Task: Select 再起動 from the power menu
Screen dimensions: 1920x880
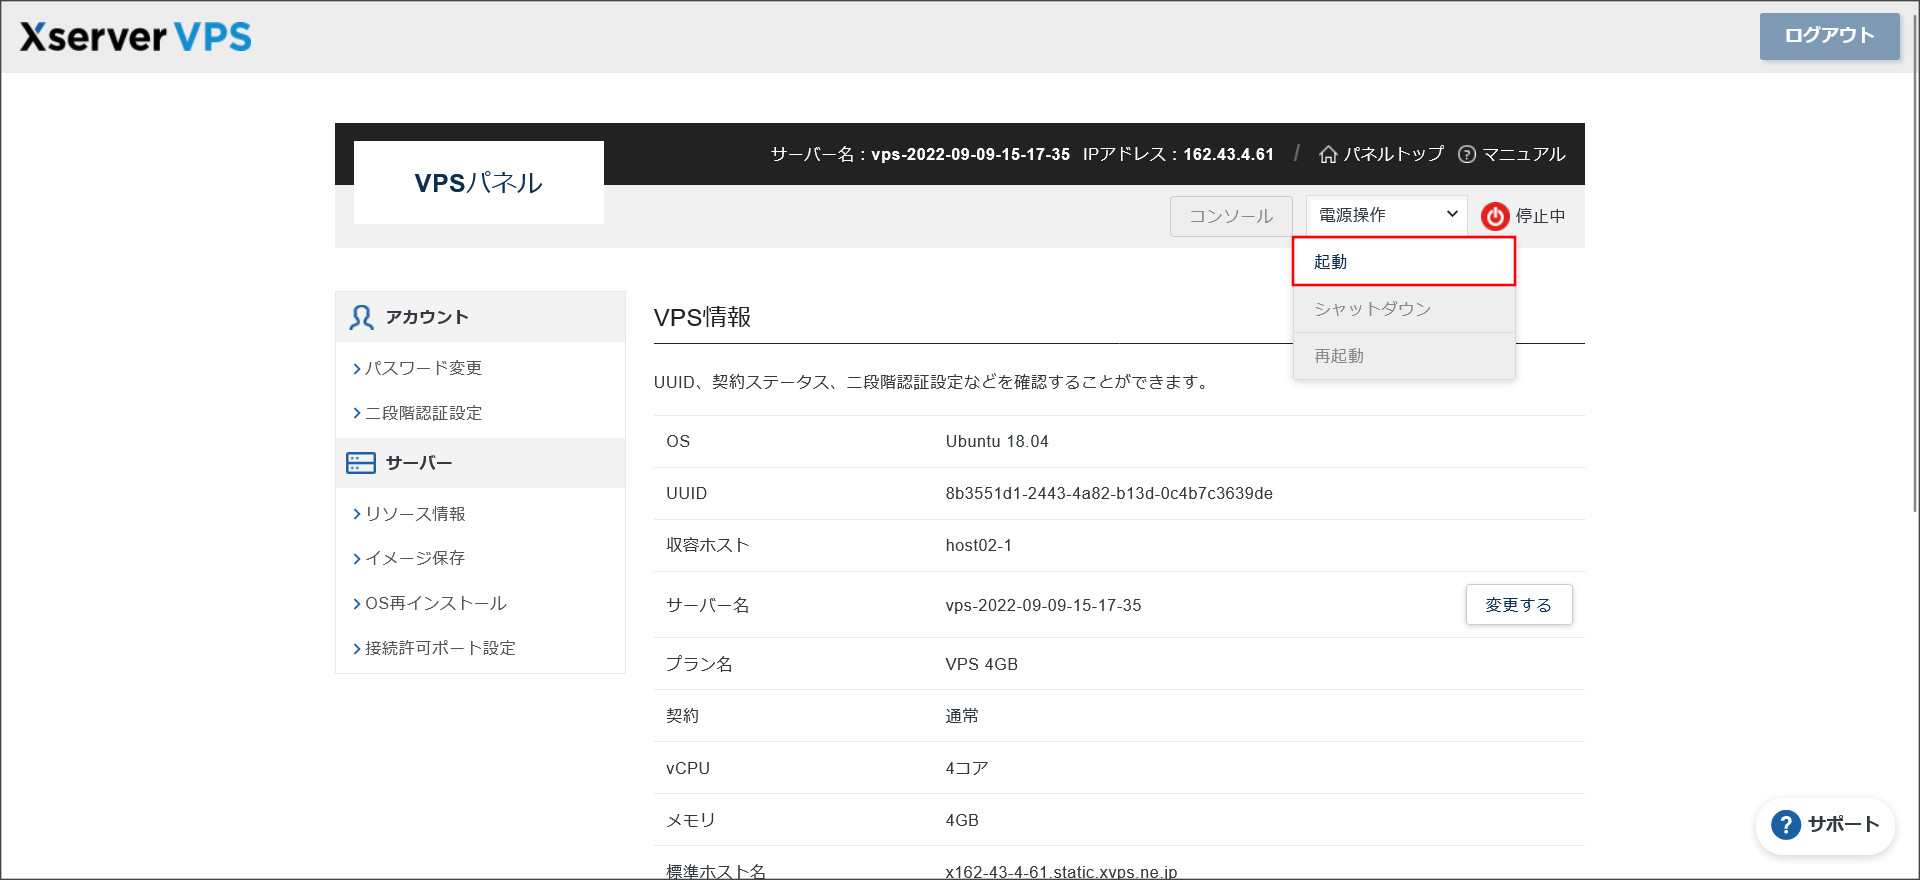Action: [x=1403, y=356]
